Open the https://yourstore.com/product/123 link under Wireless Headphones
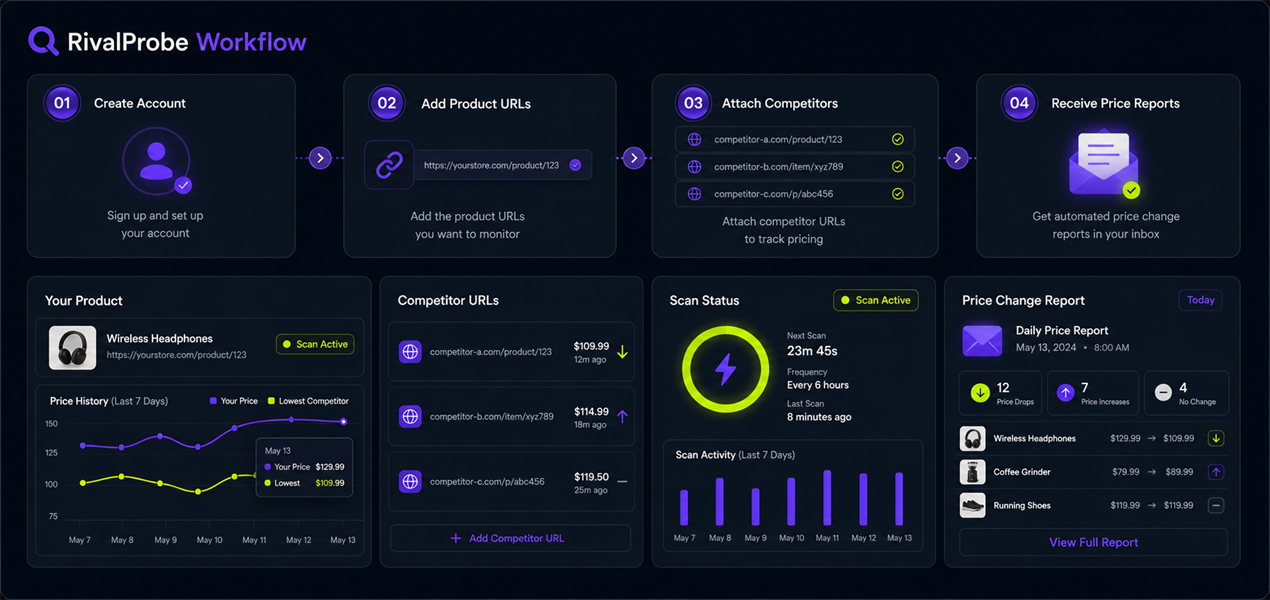 [177, 355]
